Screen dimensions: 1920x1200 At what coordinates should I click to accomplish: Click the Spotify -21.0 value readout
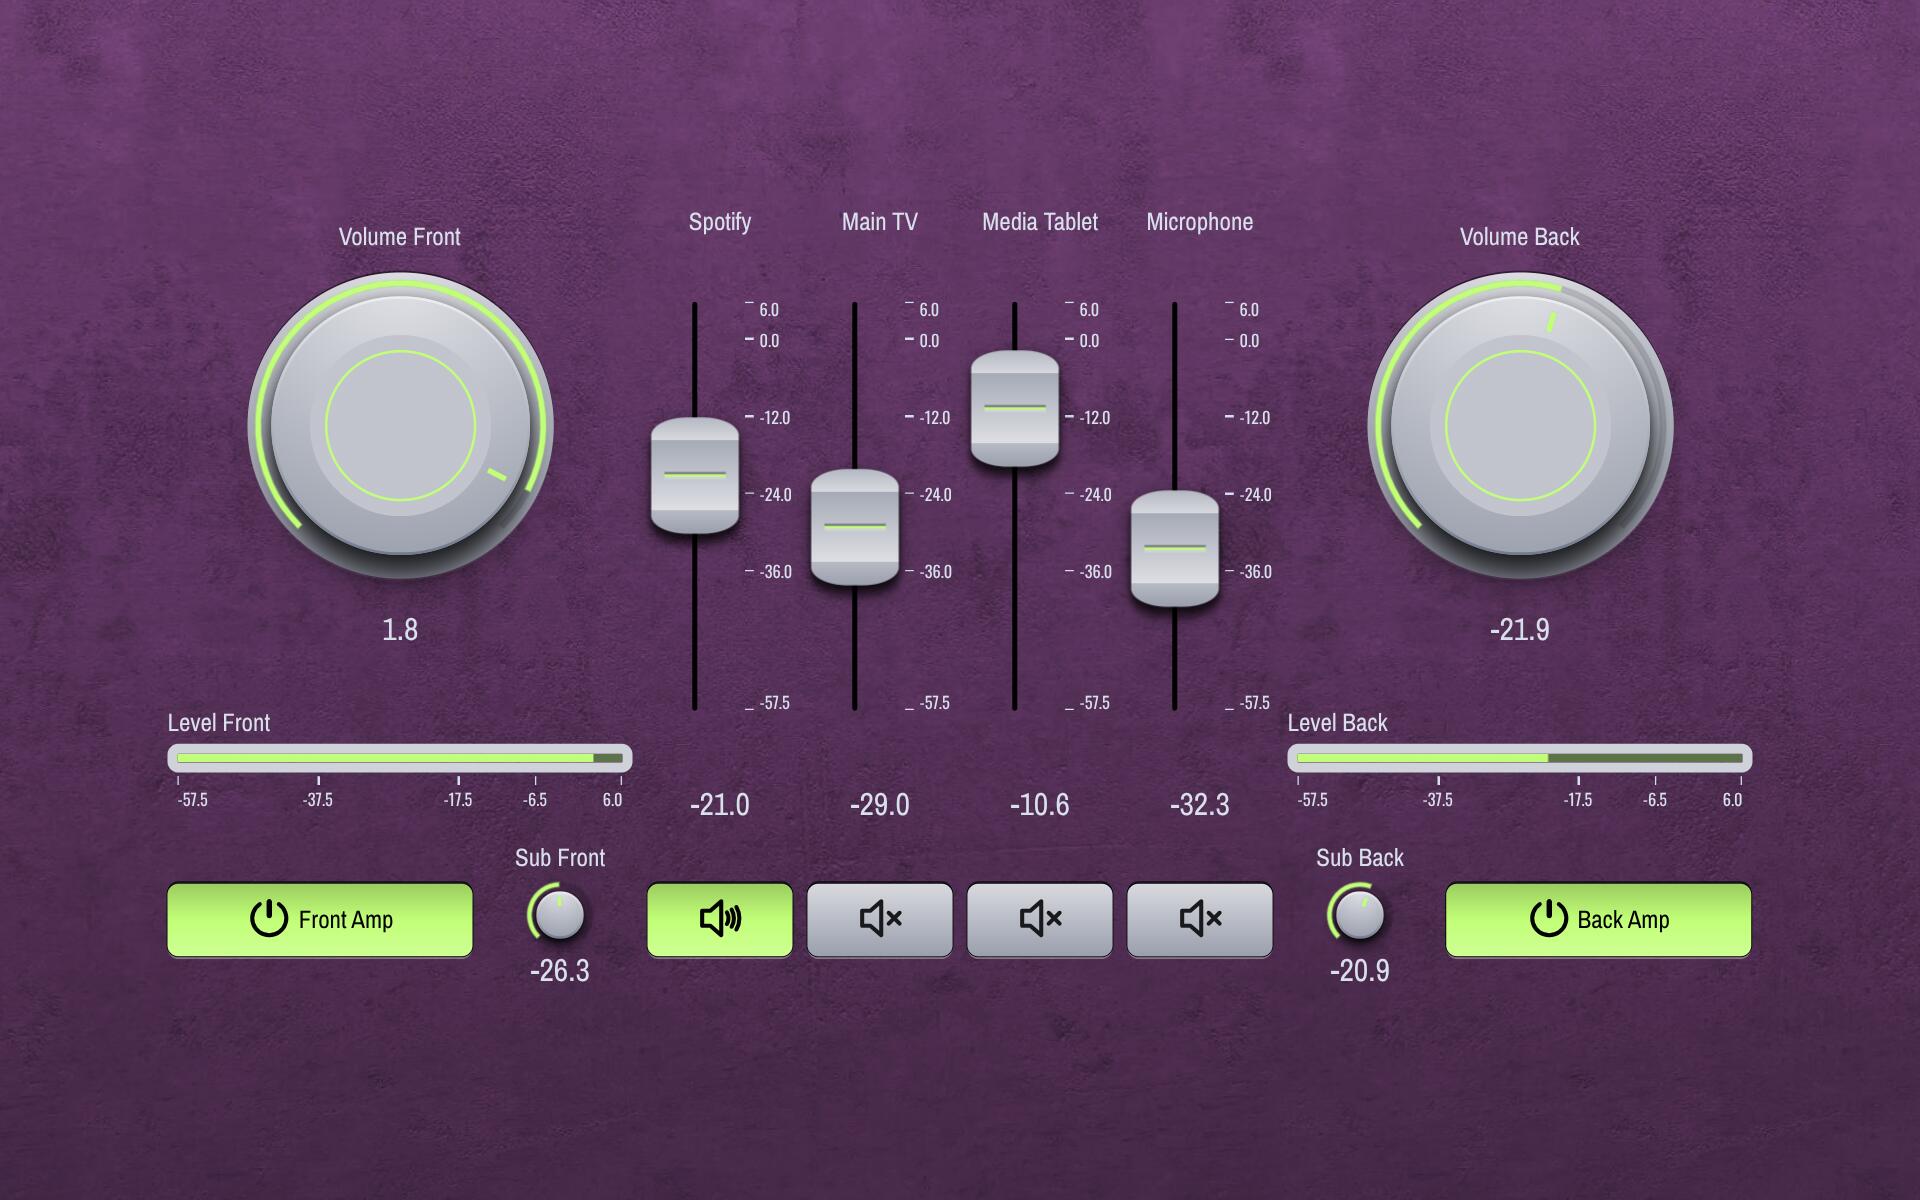pyautogui.click(x=719, y=805)
